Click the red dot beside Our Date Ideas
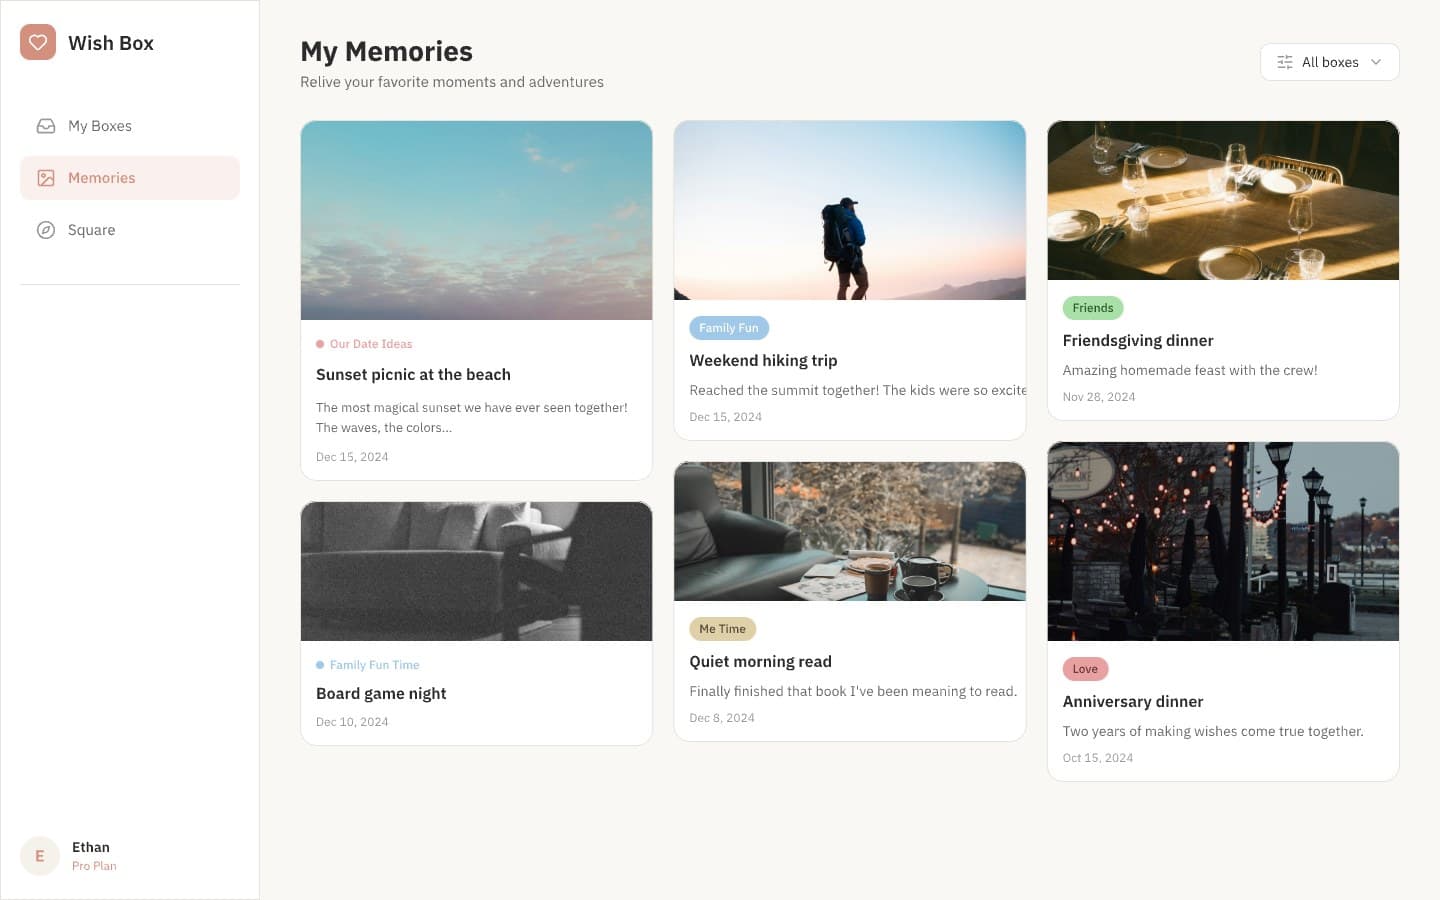Screen dimensions: 1440x900 (x=319, y=343)
